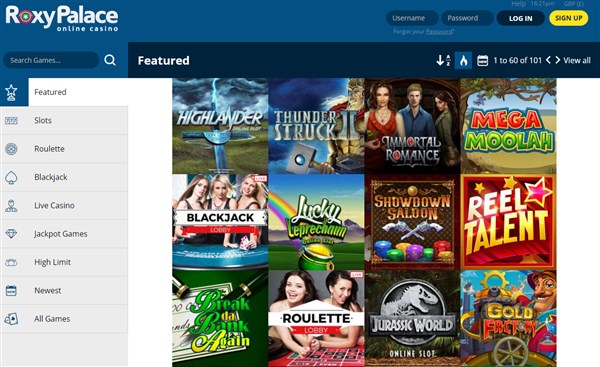Open the Mega Moolah game
Viewport: 600px width, 367px height.
pos(508,126)
